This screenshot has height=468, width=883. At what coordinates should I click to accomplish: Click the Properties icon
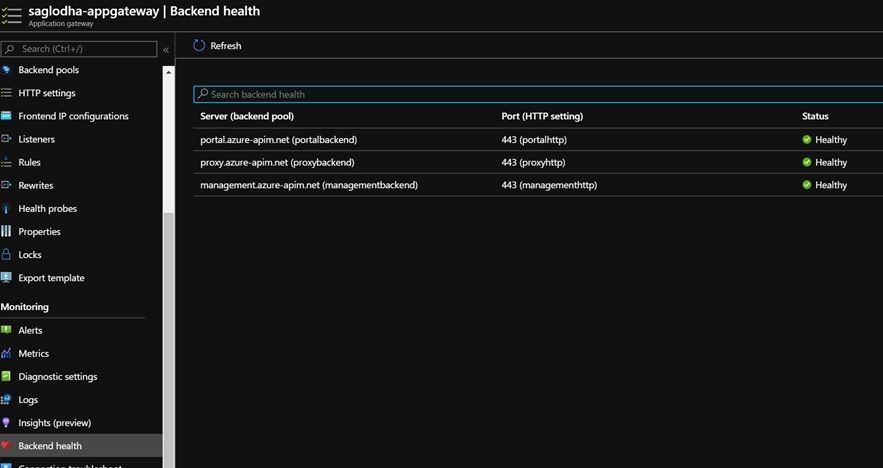click(x=6, y=231)
